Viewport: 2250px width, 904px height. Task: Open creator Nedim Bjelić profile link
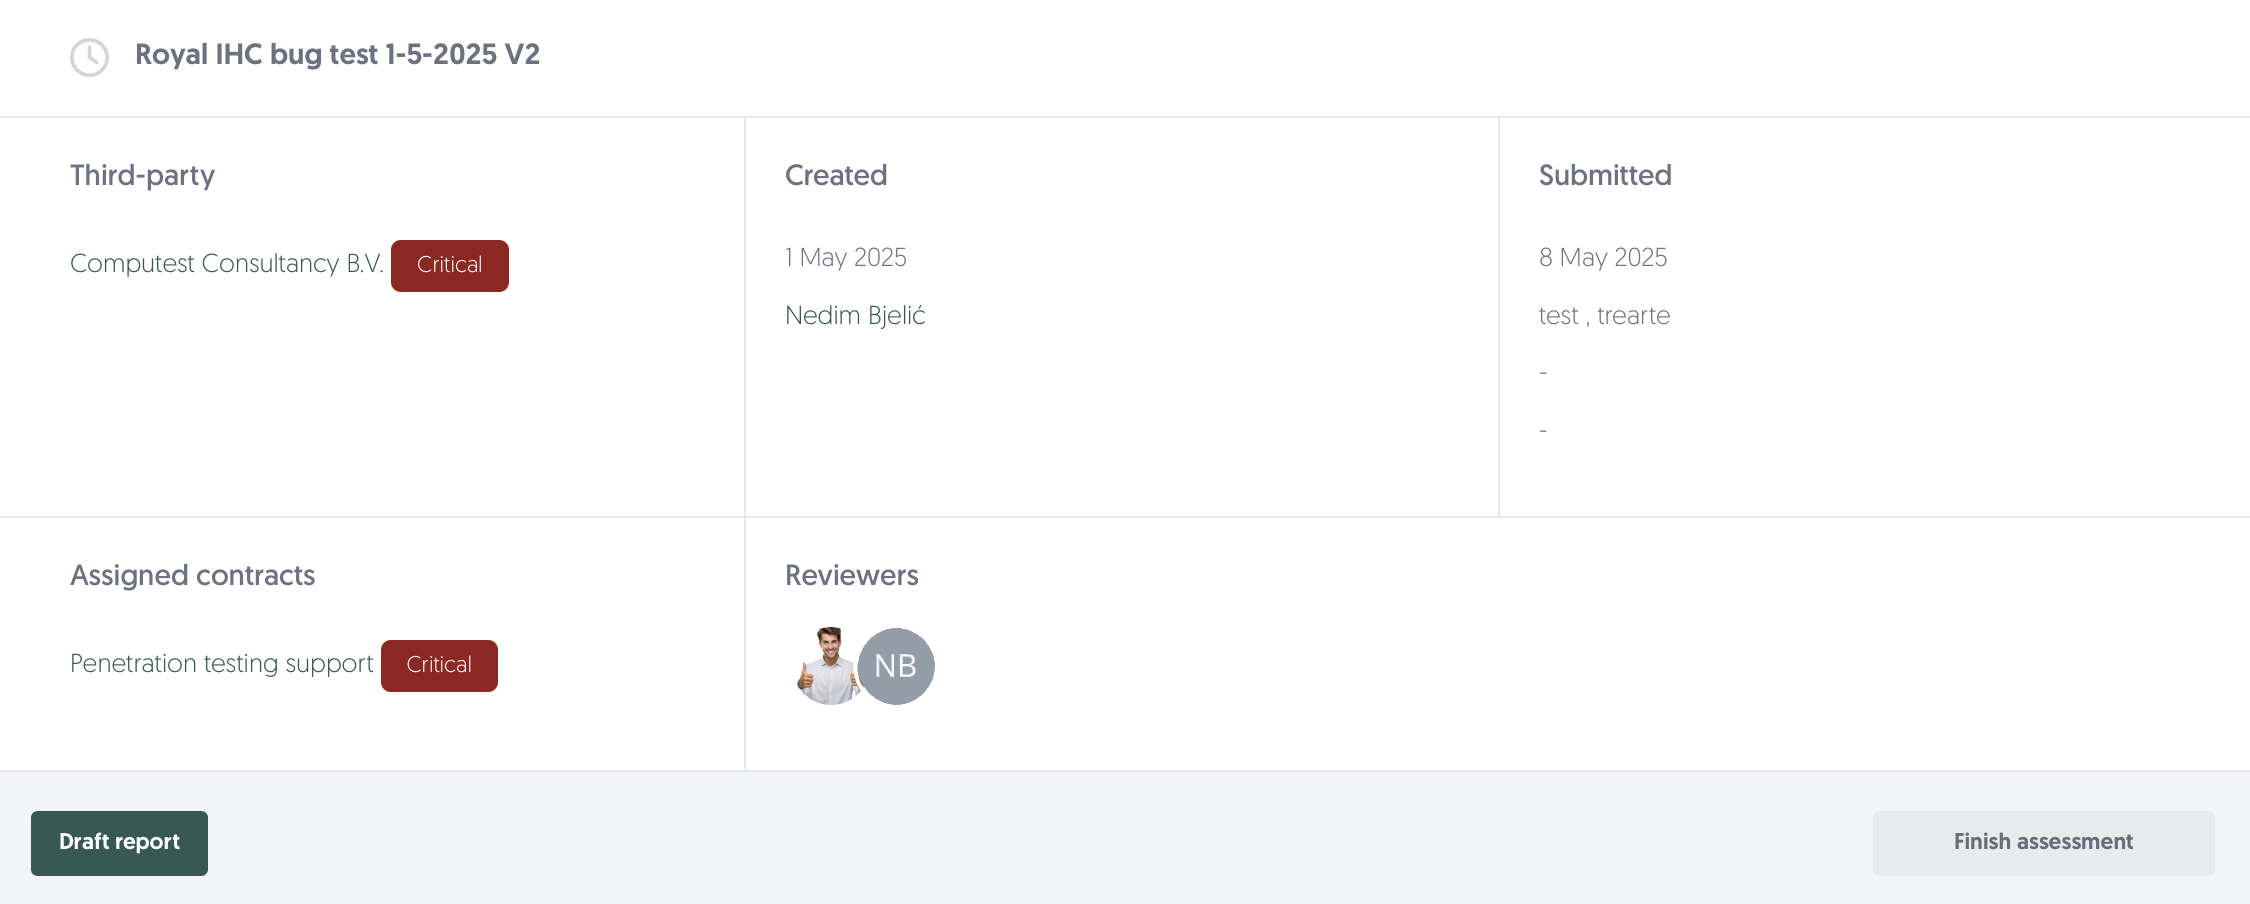[855, 316]
